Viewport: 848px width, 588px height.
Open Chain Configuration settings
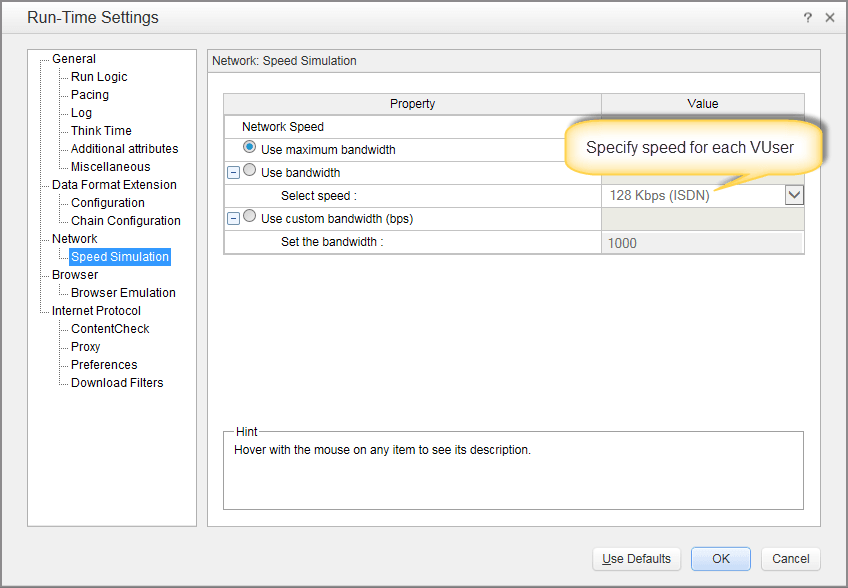126,221
